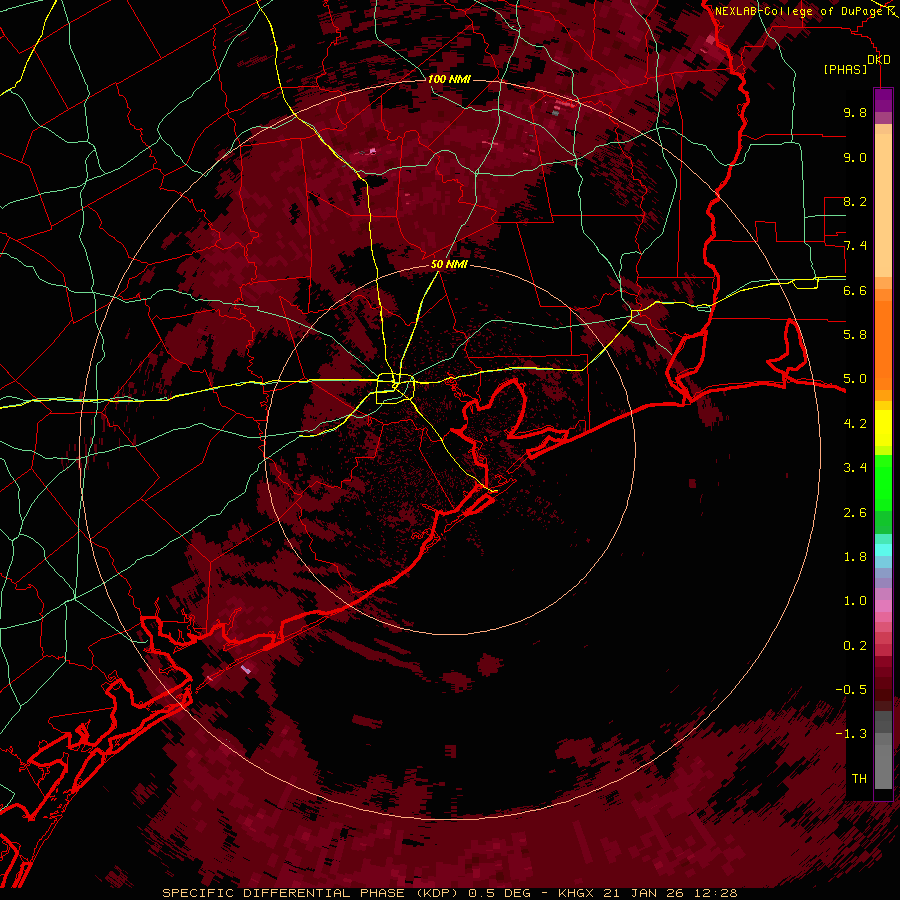Click the "5.8" scale value
The height and width of the screenshot is (900, 900).
tap(855, 335)
